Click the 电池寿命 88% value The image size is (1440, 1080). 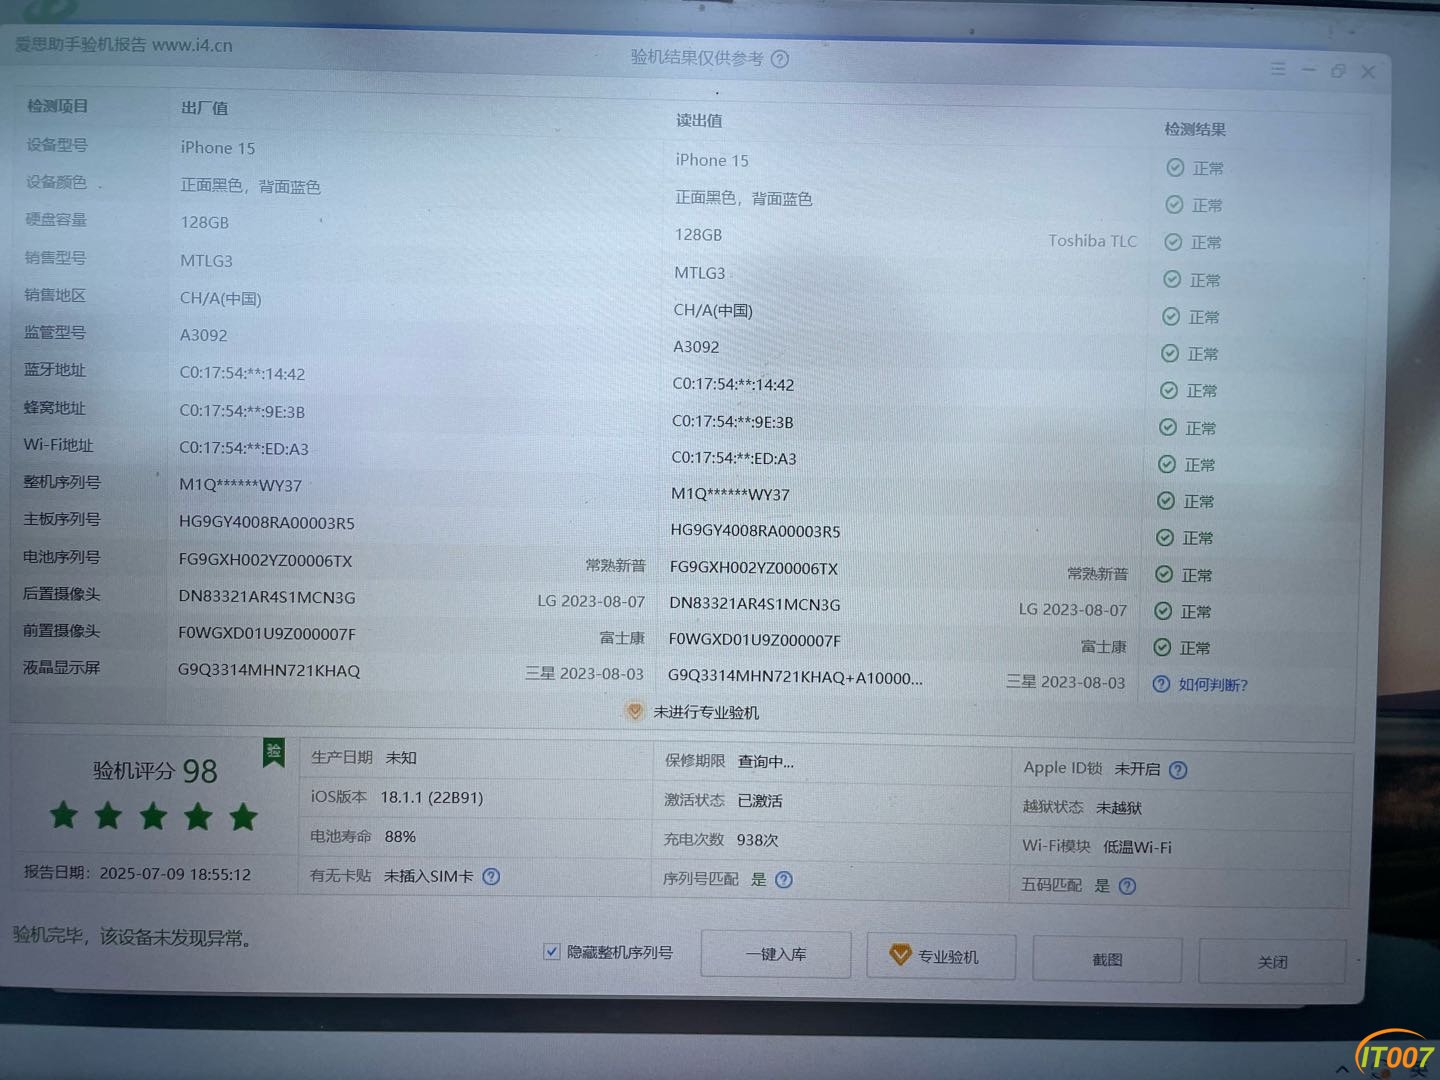[400, 836]
